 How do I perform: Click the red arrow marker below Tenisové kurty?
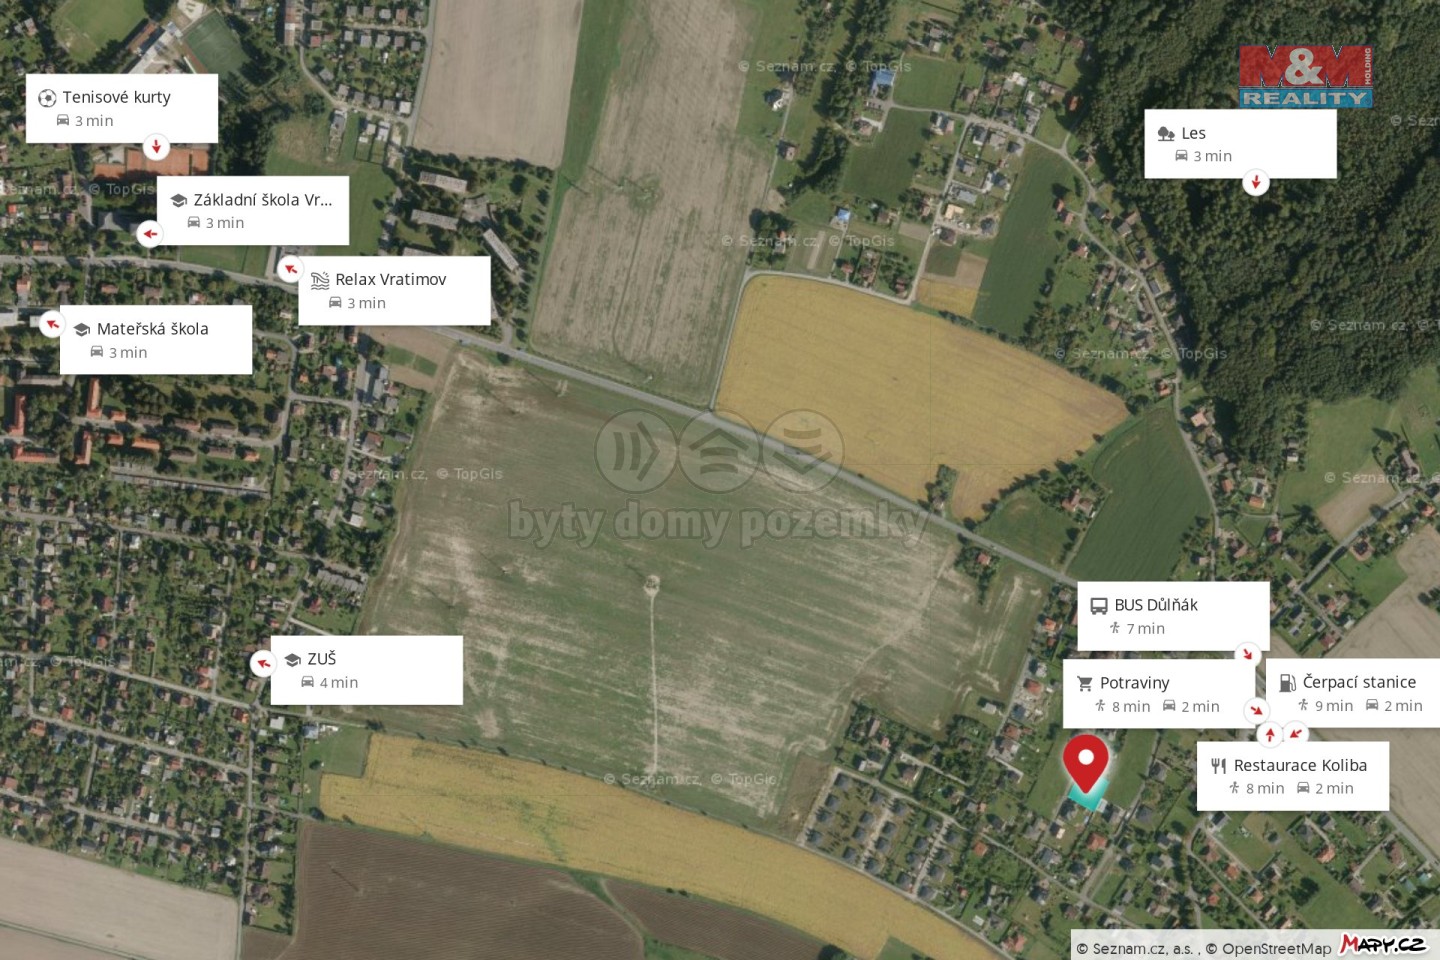pyautogui.click(x=156, y=146)
